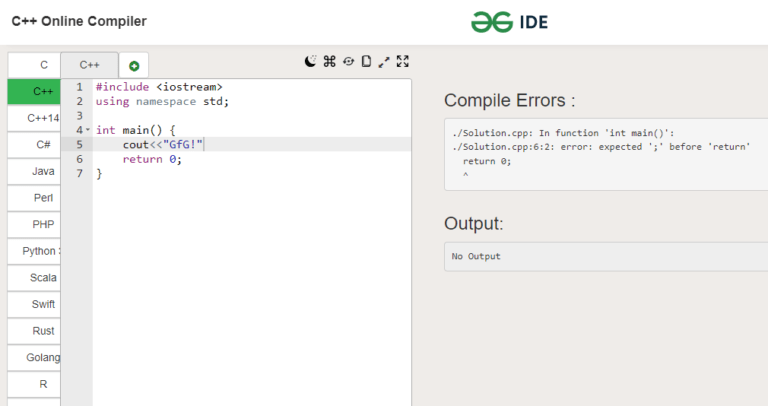
Task: Choose R in the language list
Action: coord(34,384)
